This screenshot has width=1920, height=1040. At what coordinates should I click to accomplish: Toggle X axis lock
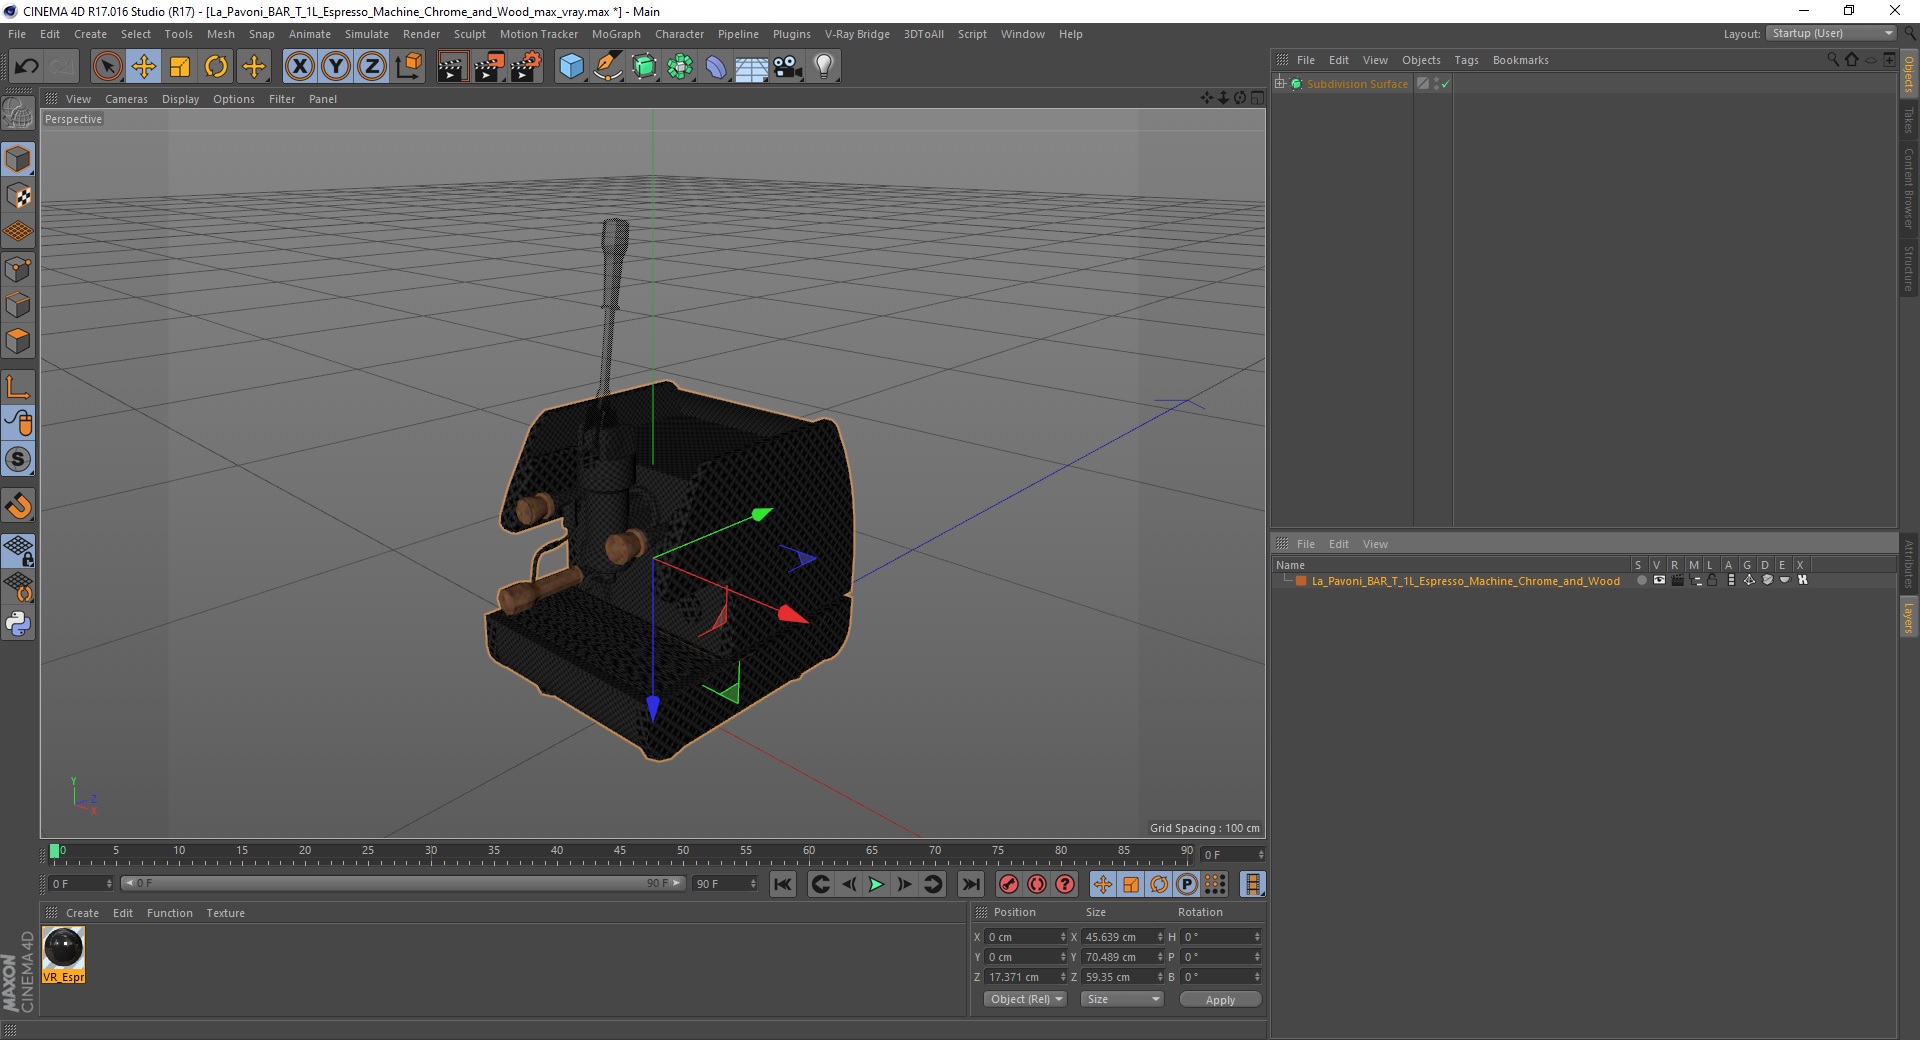click(299, 67)
